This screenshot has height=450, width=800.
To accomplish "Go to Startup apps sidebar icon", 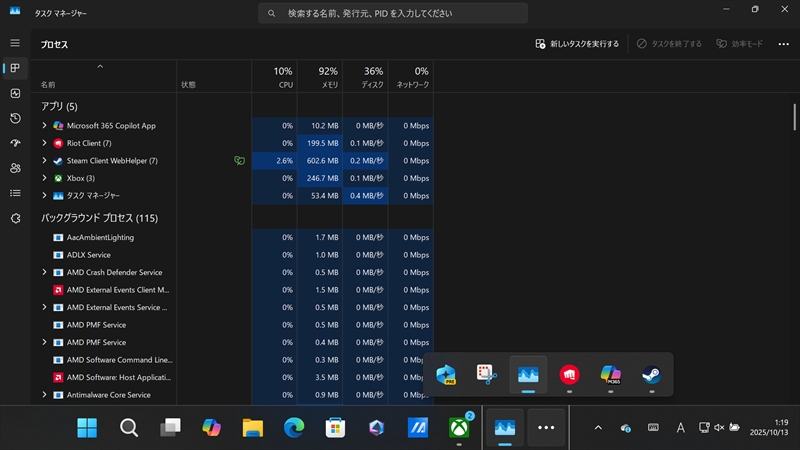I will (15, 143).
